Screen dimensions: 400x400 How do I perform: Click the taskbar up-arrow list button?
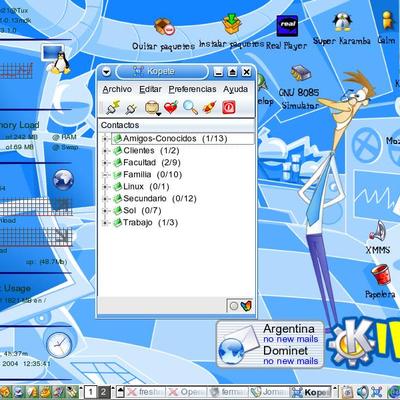point(120,392)
